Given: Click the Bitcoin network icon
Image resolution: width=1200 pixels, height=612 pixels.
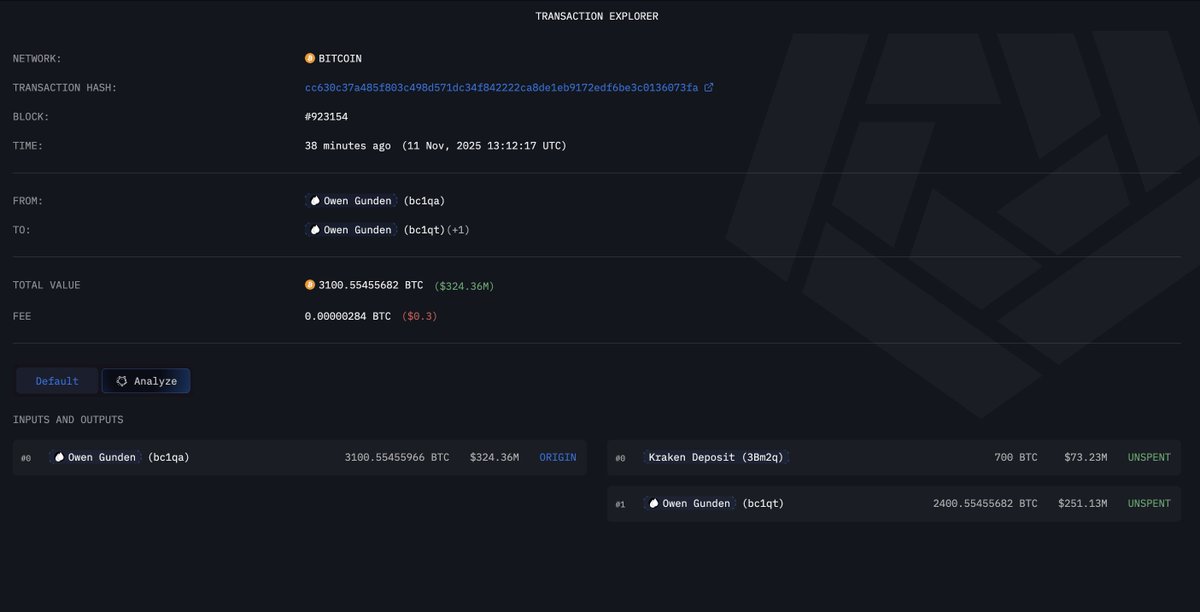Looking at the screenshot, I should tap(310, 58).
